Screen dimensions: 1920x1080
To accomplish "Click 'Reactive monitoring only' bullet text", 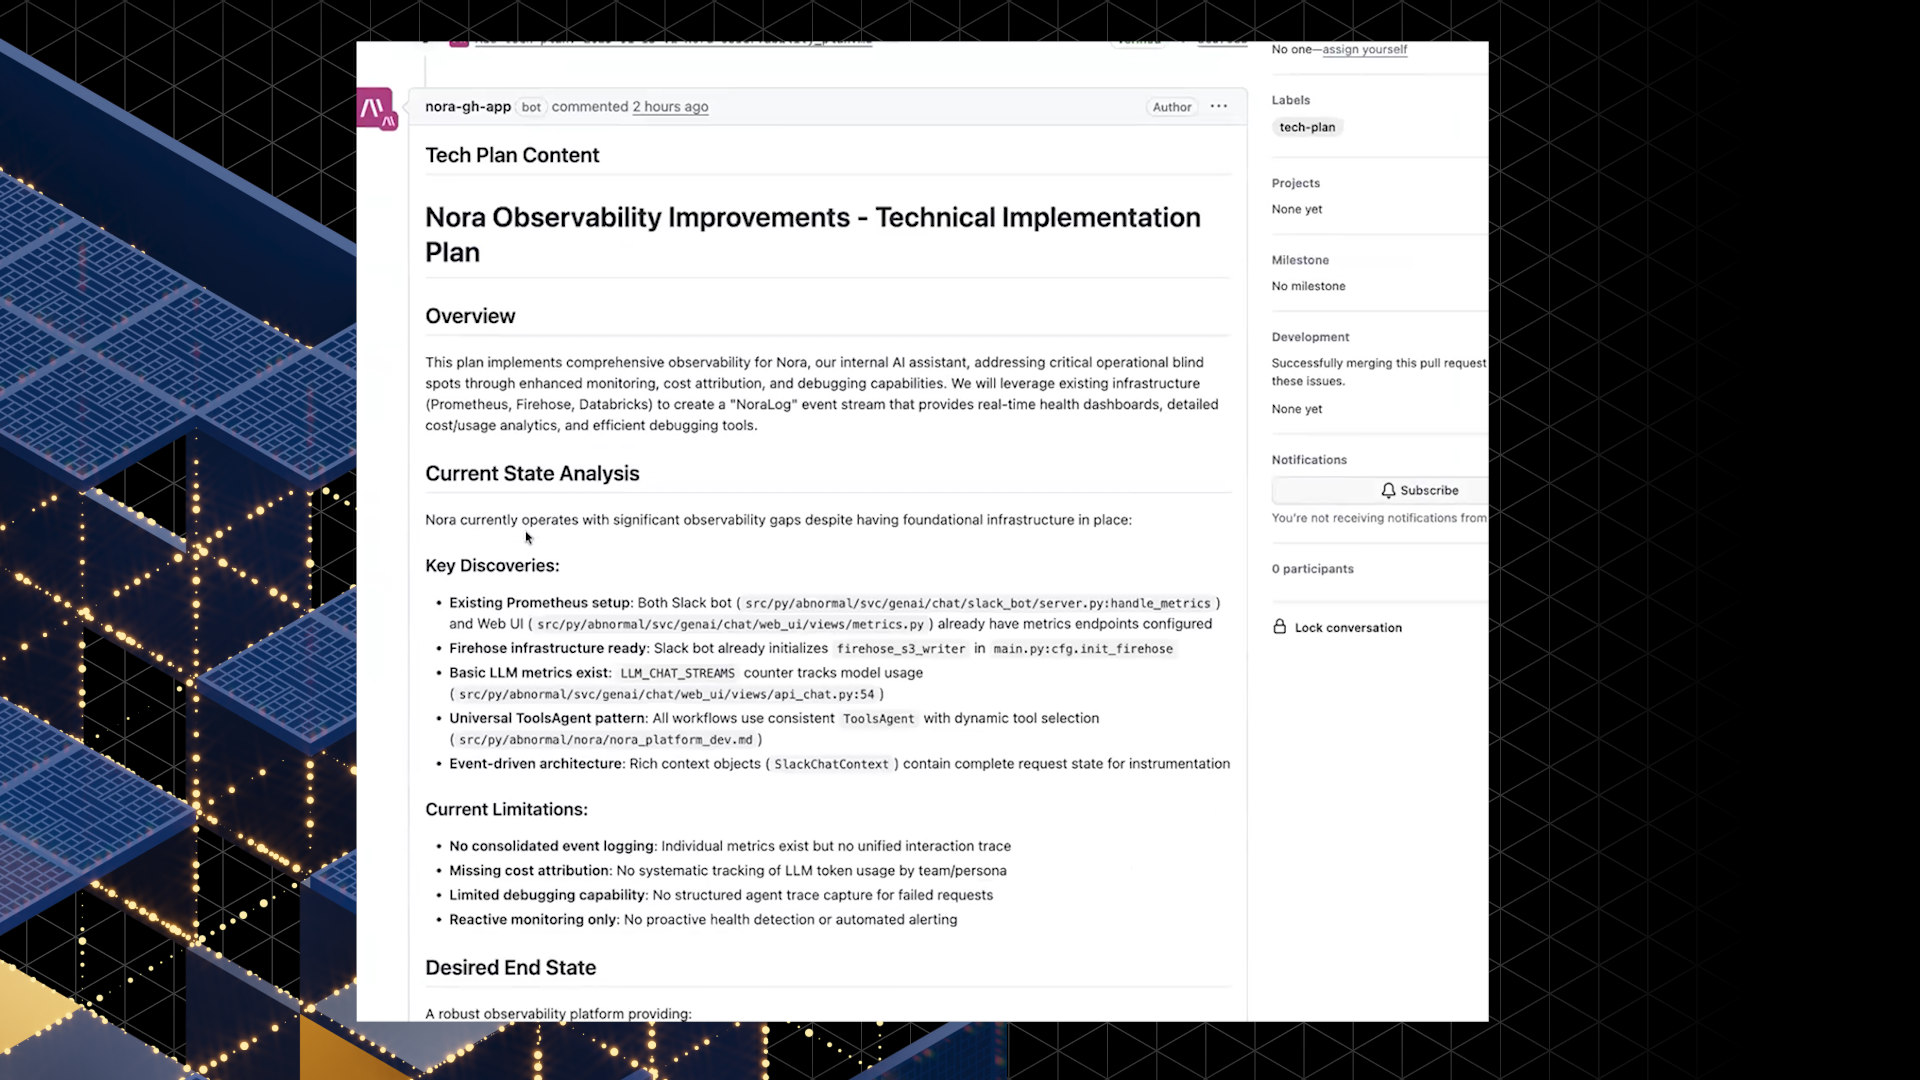I will pyautogui.click(x=532, y=920).
